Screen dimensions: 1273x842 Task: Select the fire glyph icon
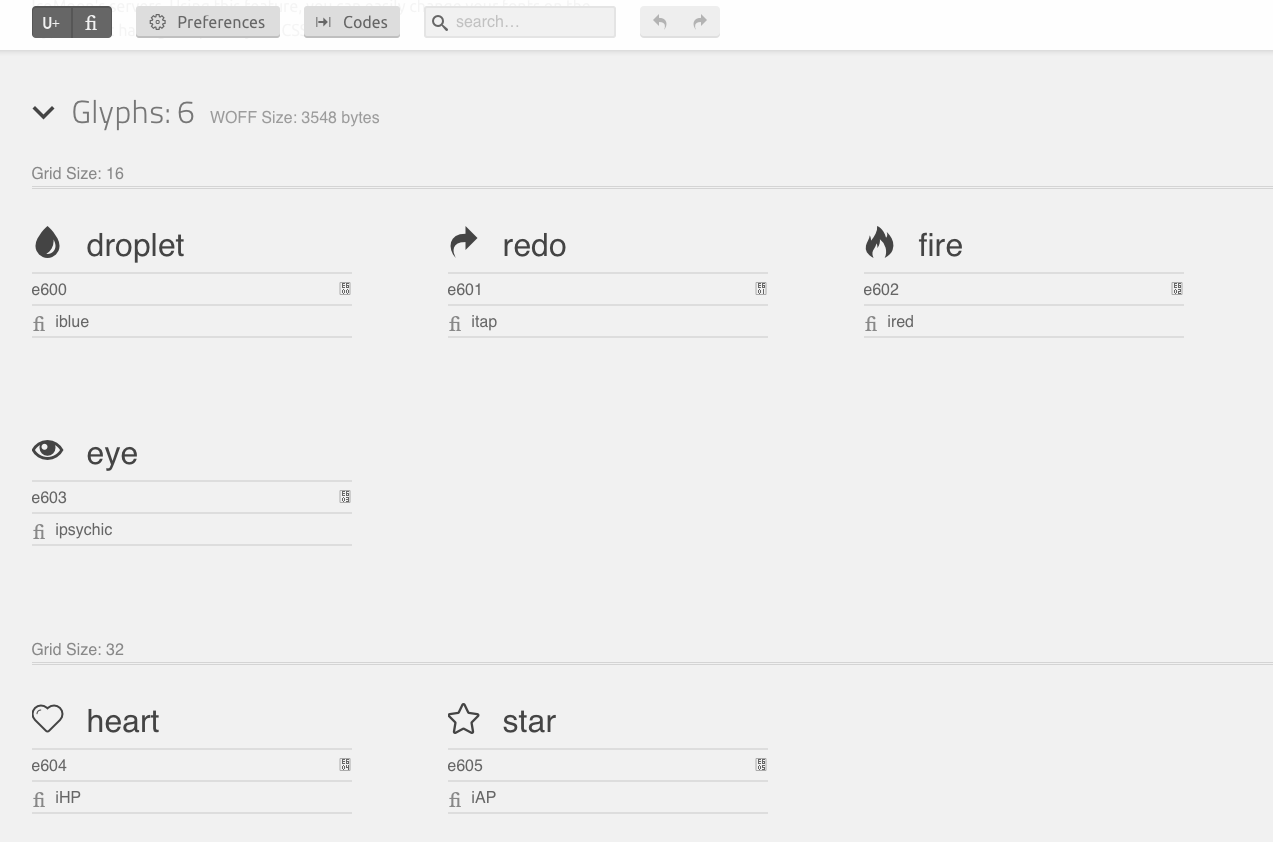[879, 242]
